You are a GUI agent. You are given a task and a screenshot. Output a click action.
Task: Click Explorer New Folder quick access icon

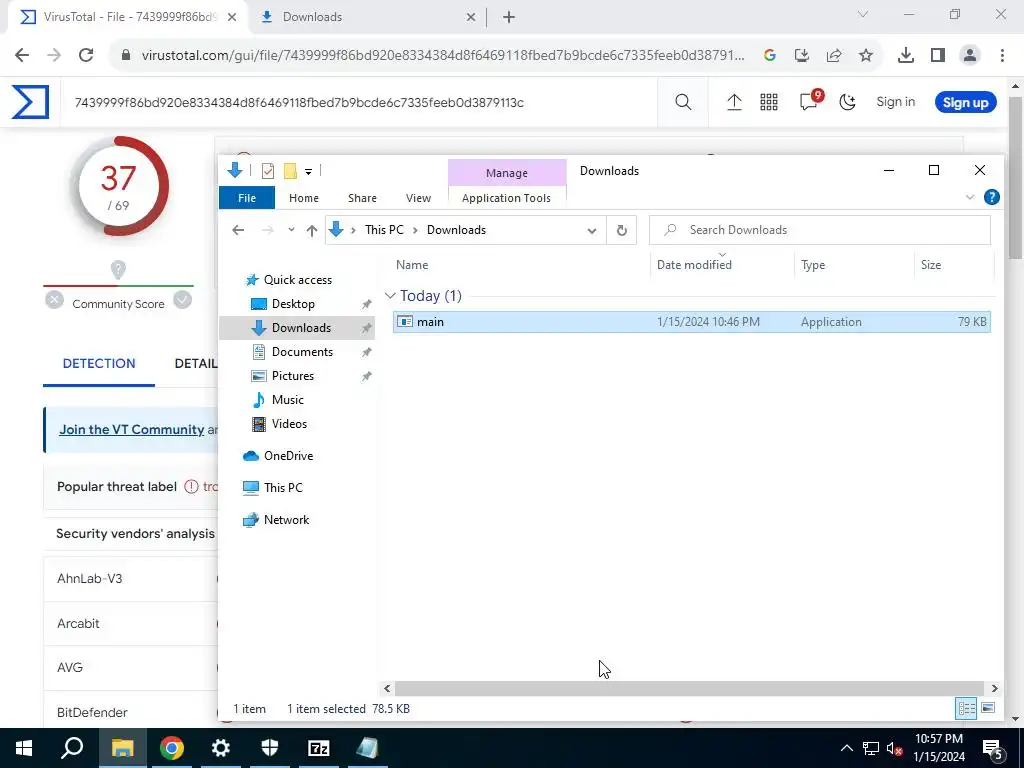290,171
